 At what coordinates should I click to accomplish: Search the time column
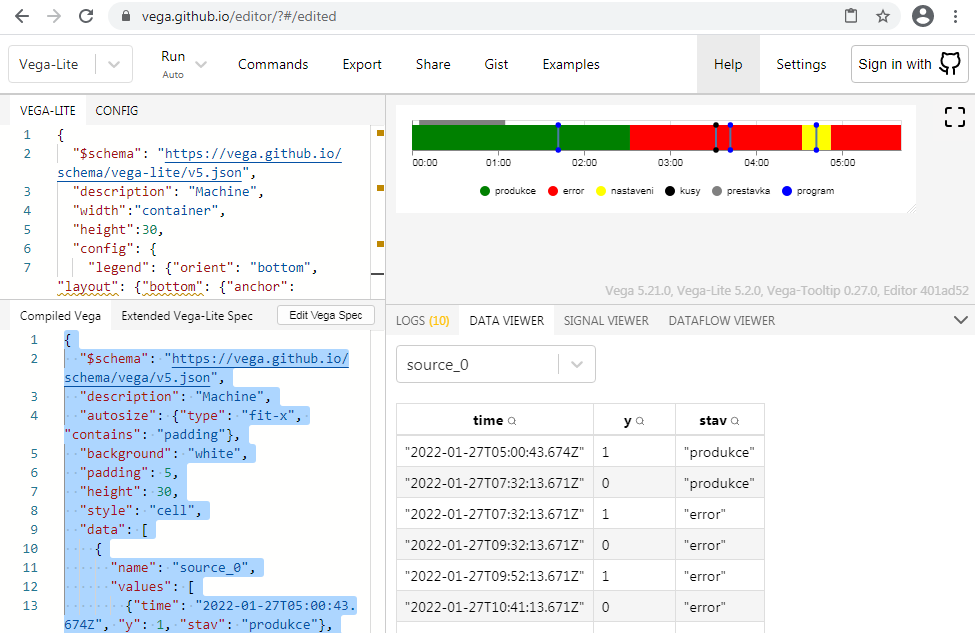[512, 421]
